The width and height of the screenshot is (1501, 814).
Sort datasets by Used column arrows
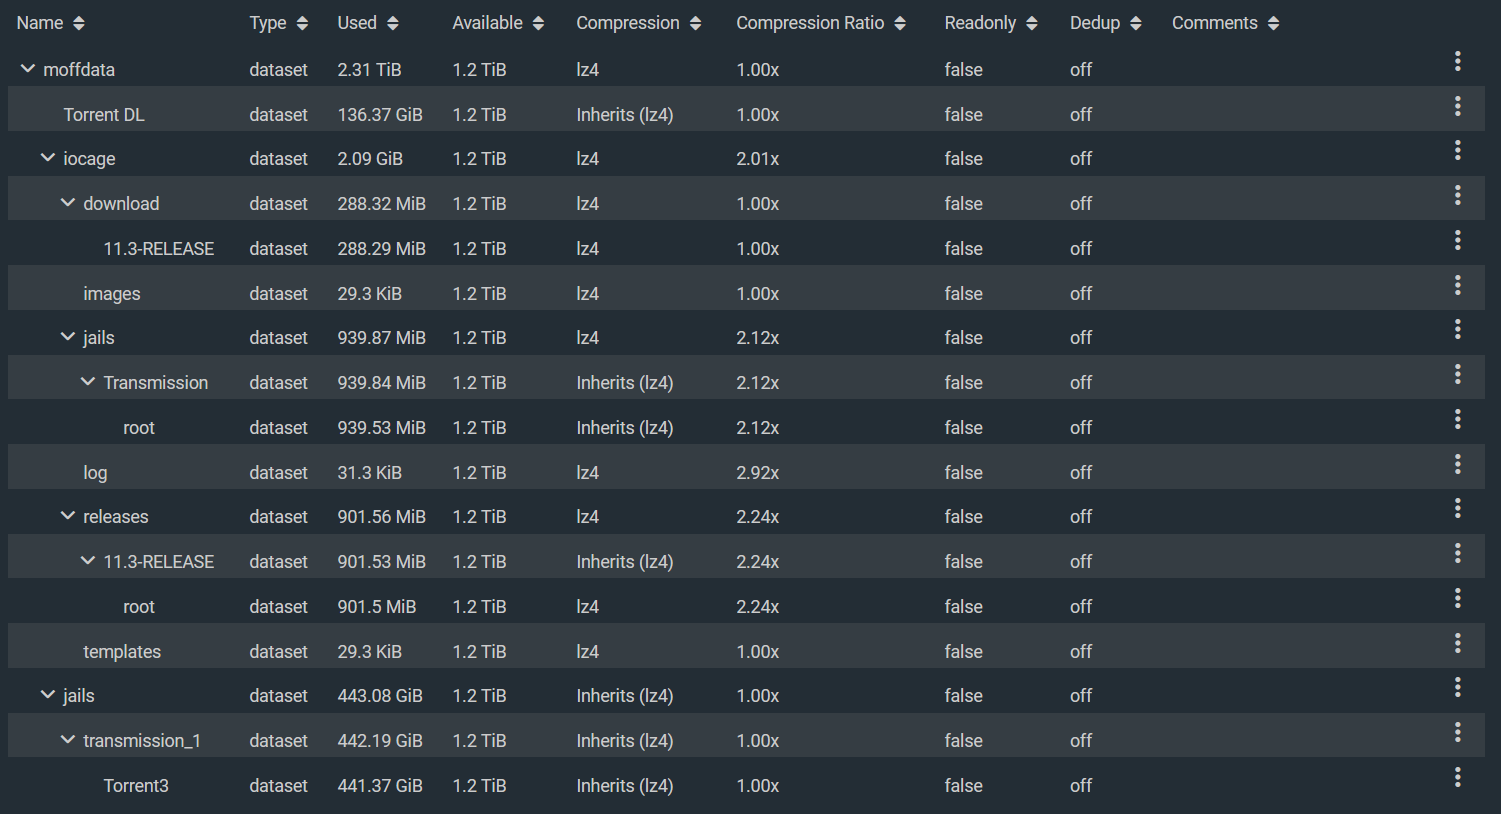[x=392, y=23]
